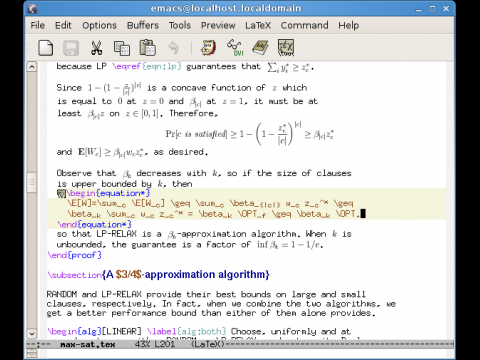Click the \eqref{eqn:lp} reference
Viewport: 480px width, 360px height.
click(147, 66)
